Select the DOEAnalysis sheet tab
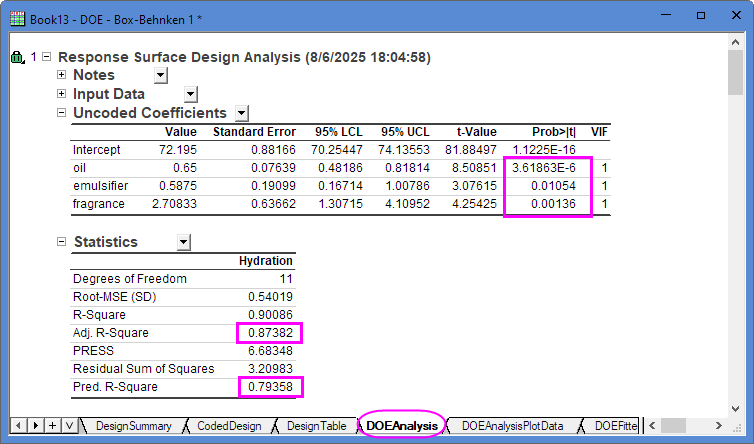Viewport: 754px width, 444px height. click(x=402, y=426)
